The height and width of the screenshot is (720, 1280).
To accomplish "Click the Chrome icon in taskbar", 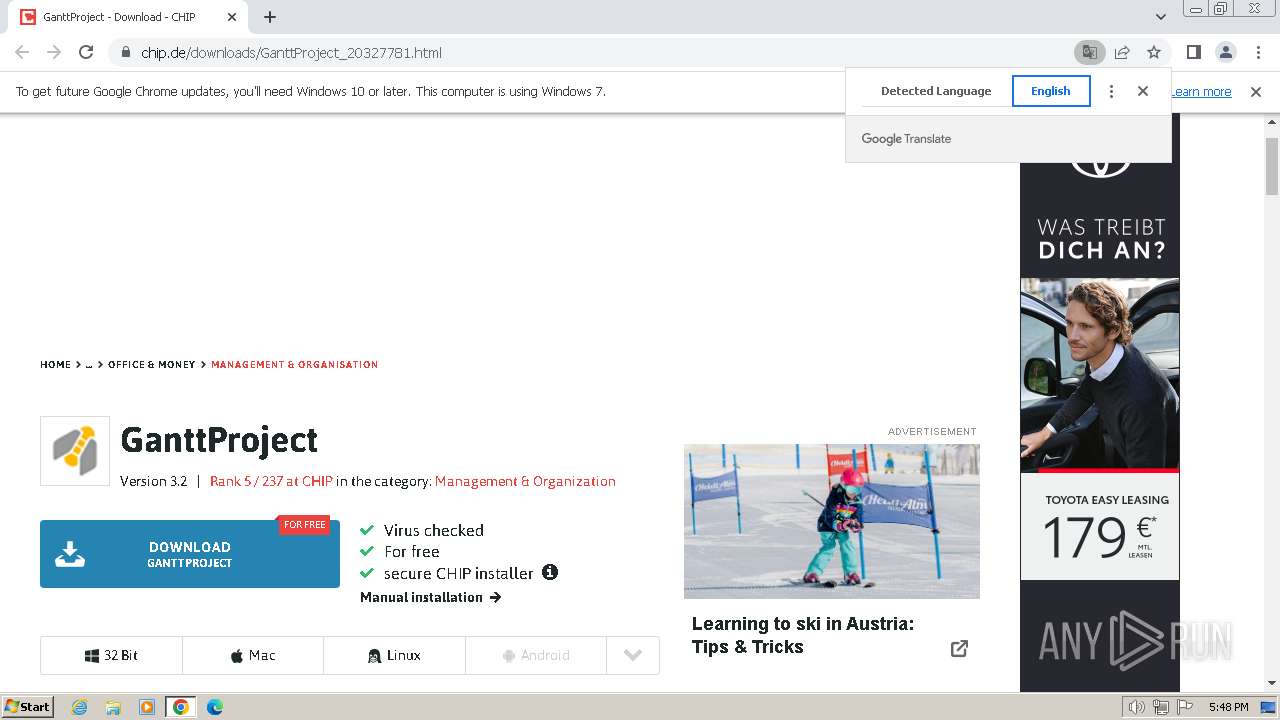I will (181, 707).
